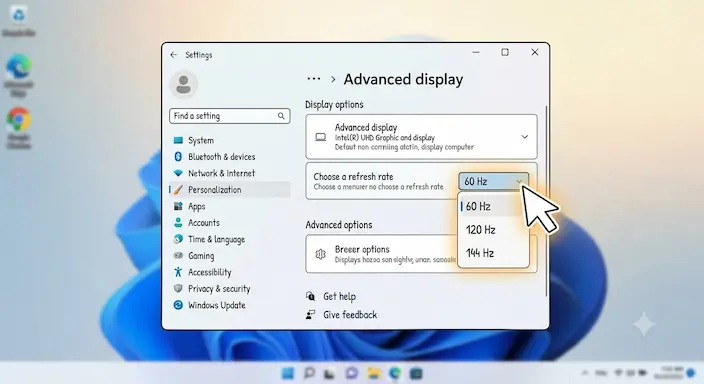Select the Recycle Bin desktop icon
The image size is (704, 384).
pos(19,21)
